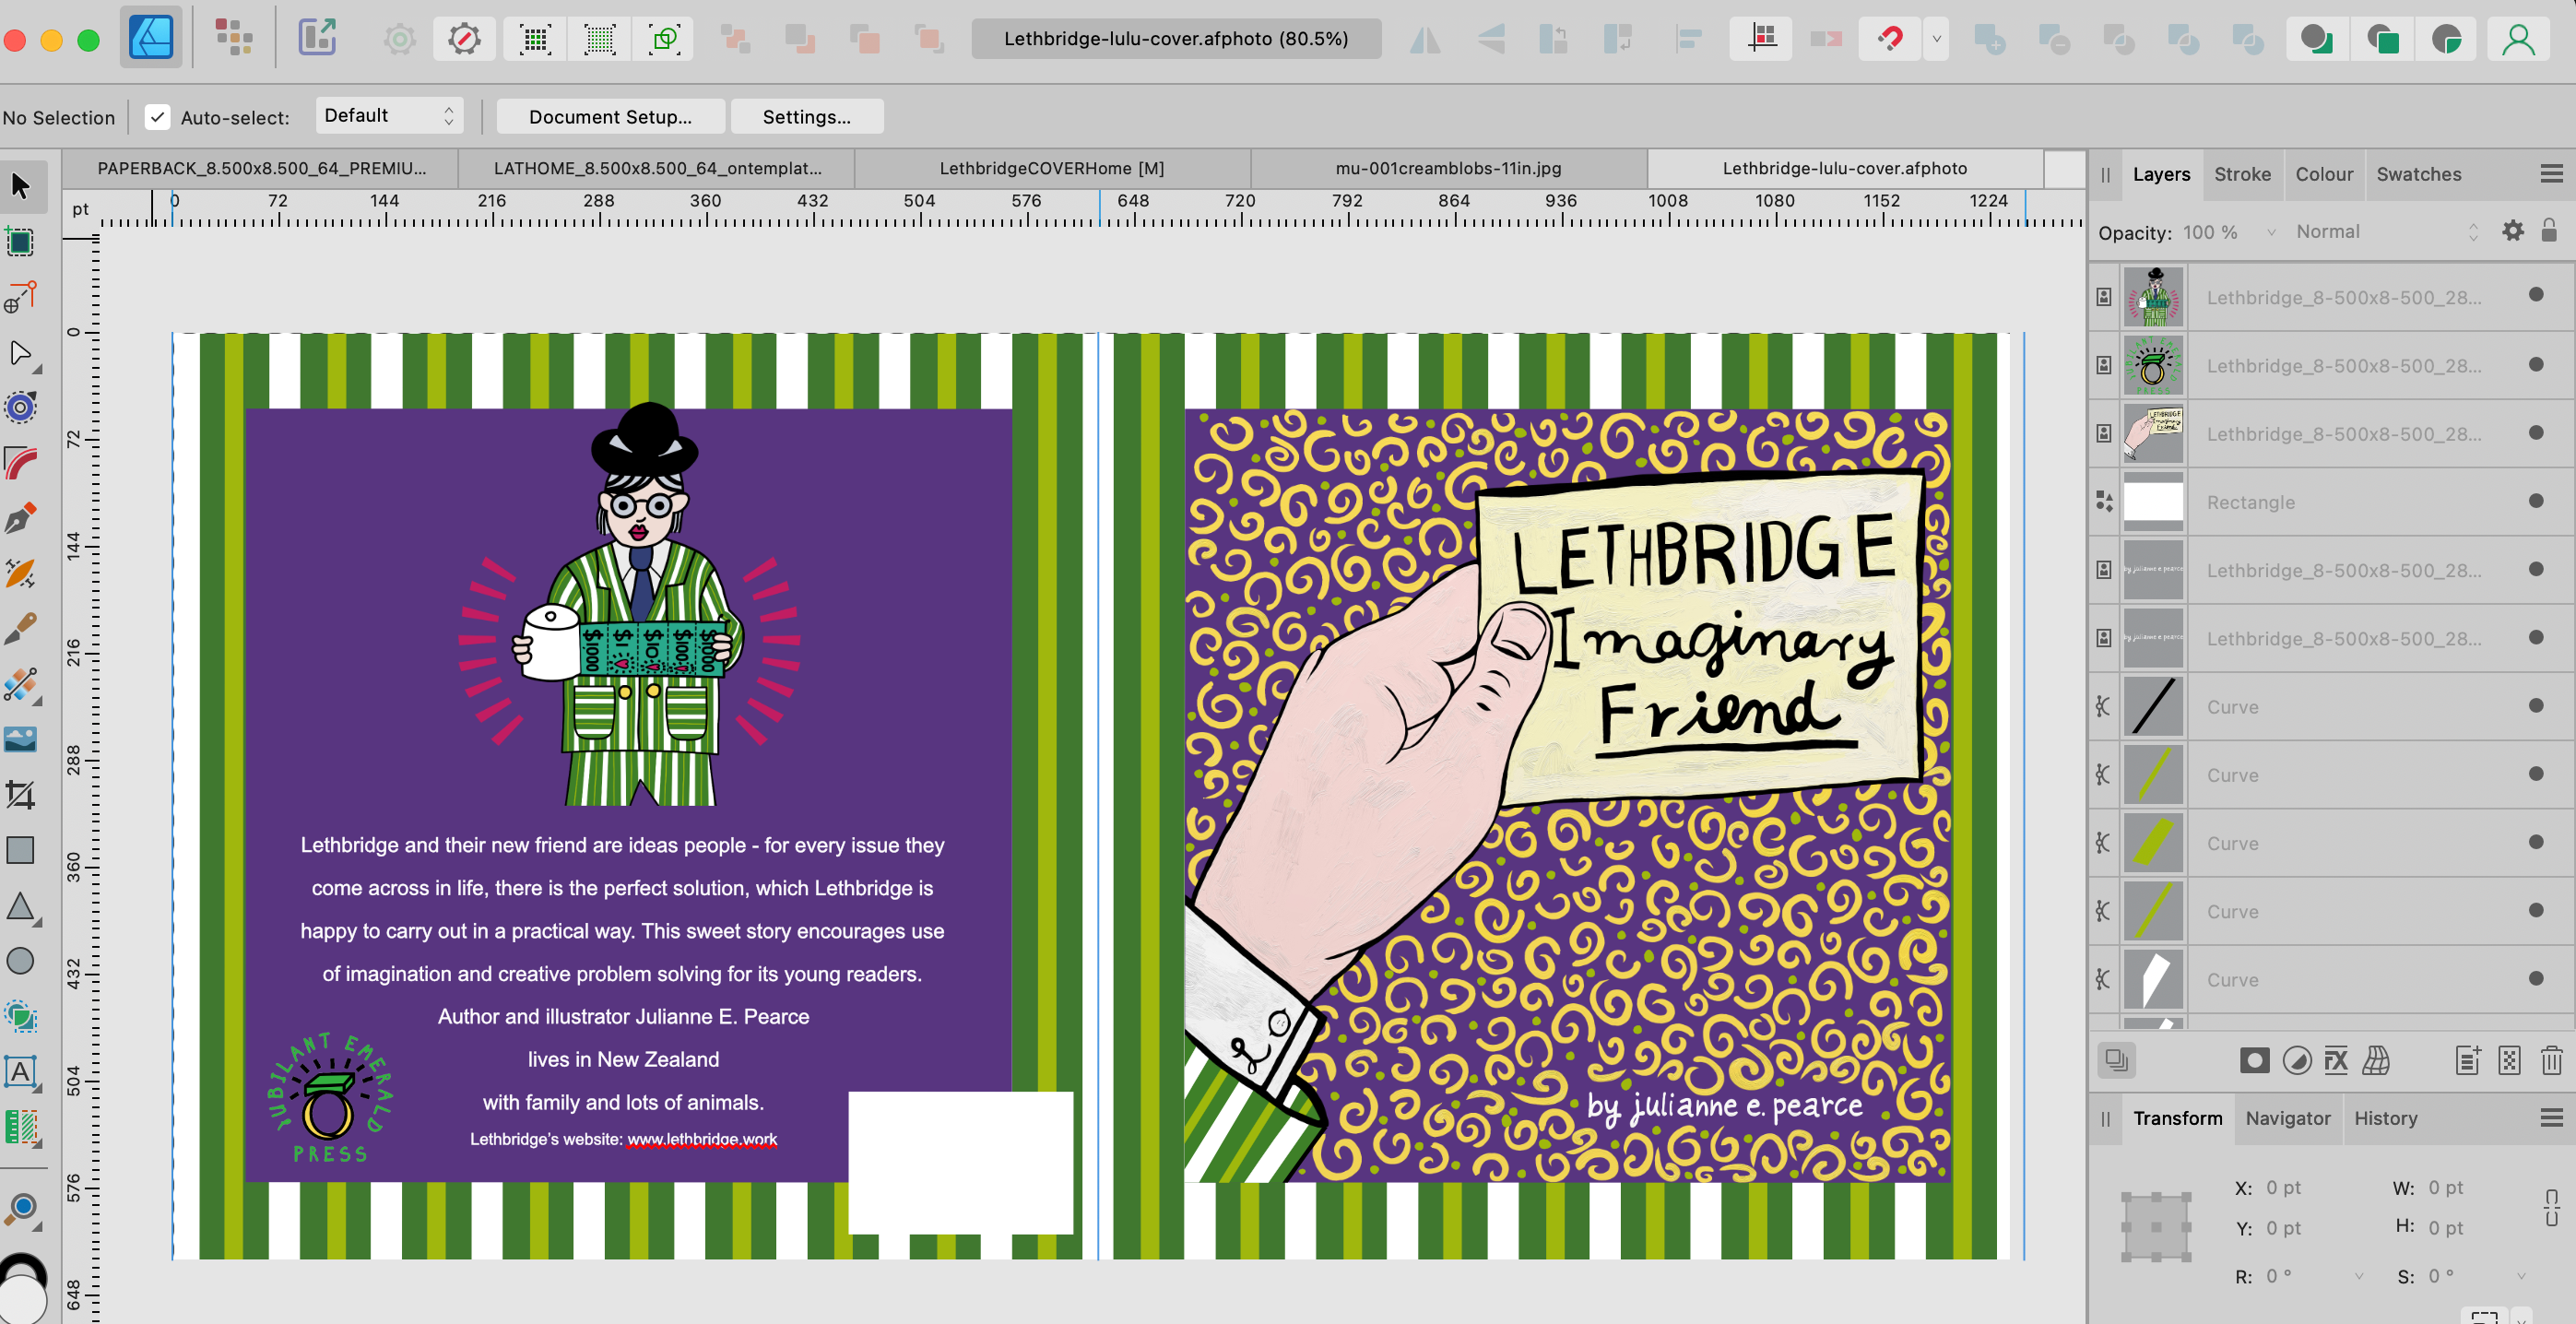Select the Corner tool
The height and width of the screenshot is (1324, 2576).
coord(20,463)
